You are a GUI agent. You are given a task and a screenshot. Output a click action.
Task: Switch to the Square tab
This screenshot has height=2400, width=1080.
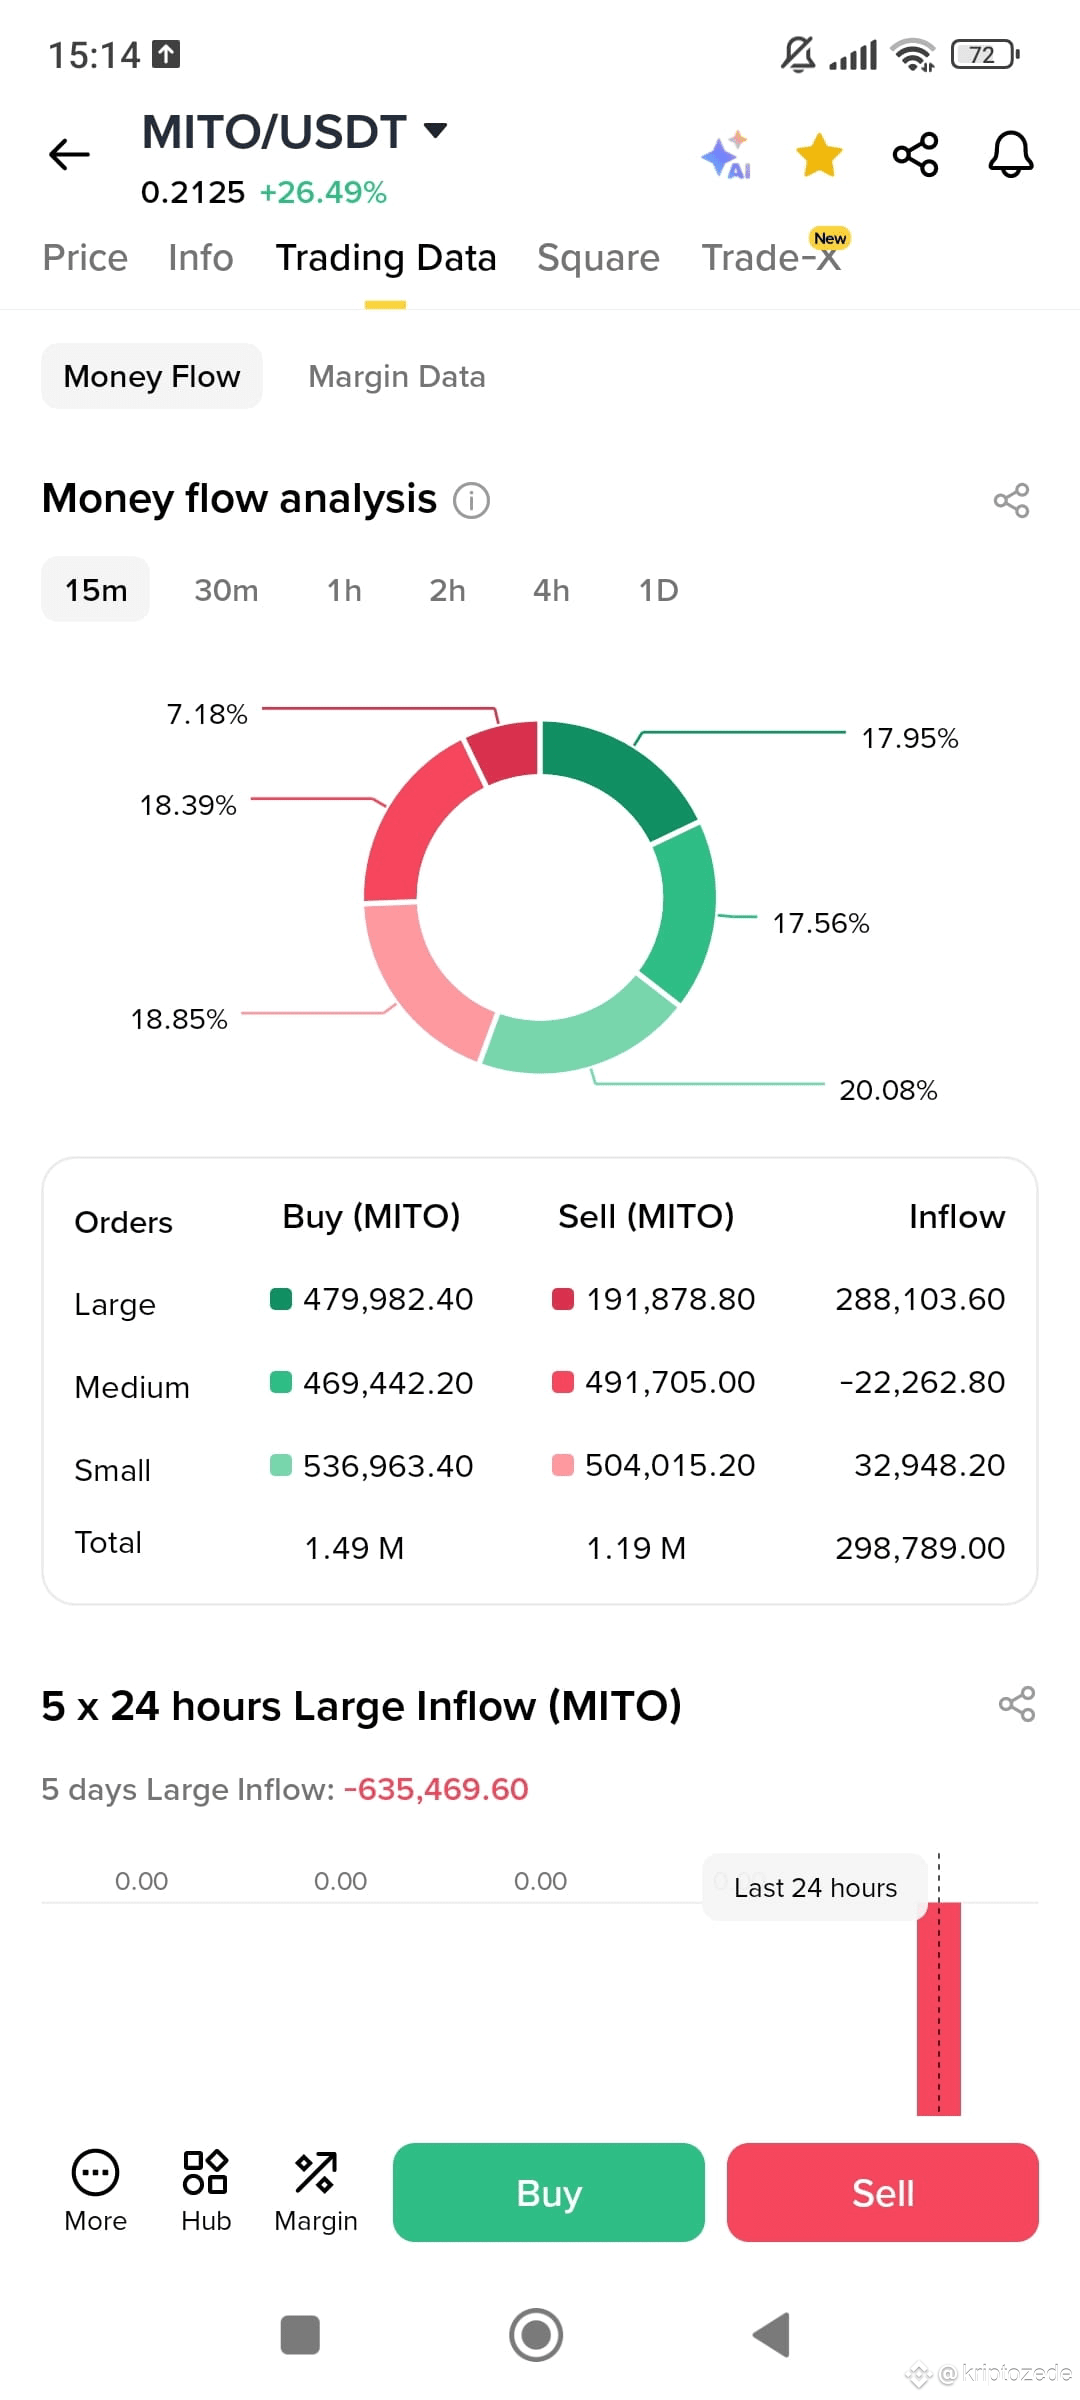tap(598, 258)
